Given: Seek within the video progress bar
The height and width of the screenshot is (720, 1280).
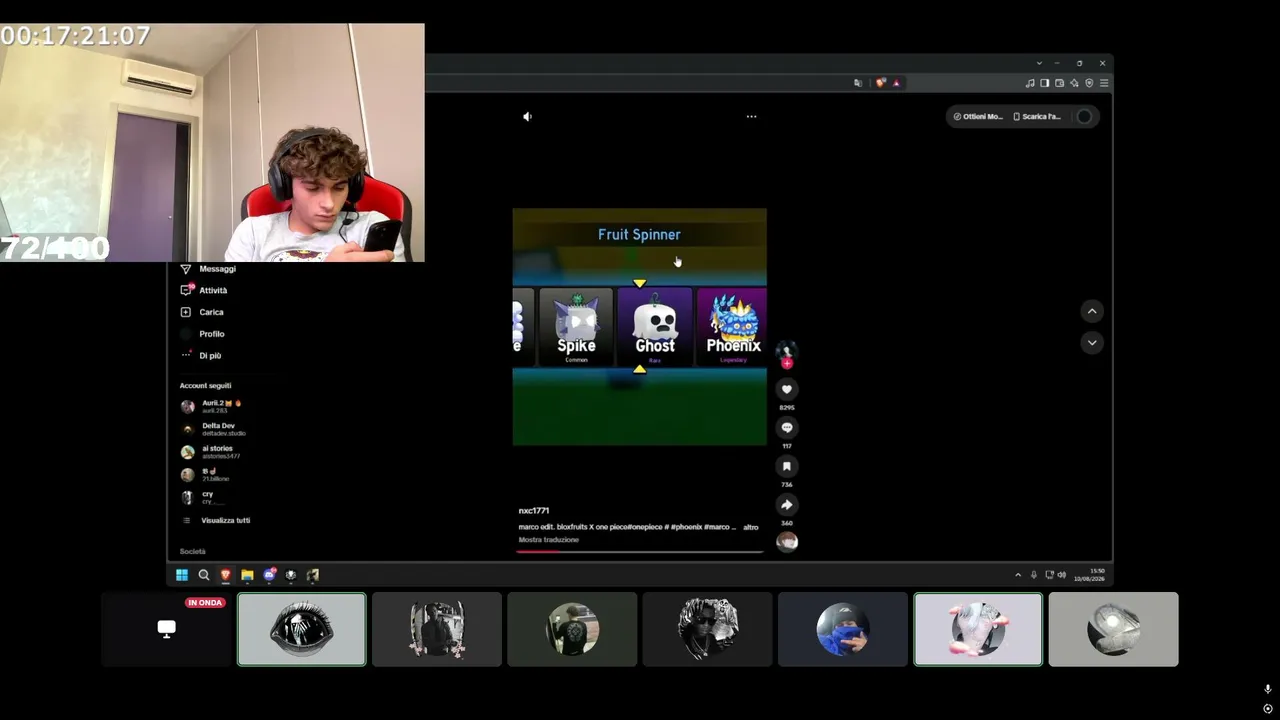Looking at the screenshot, I should [x=640, y=551].
